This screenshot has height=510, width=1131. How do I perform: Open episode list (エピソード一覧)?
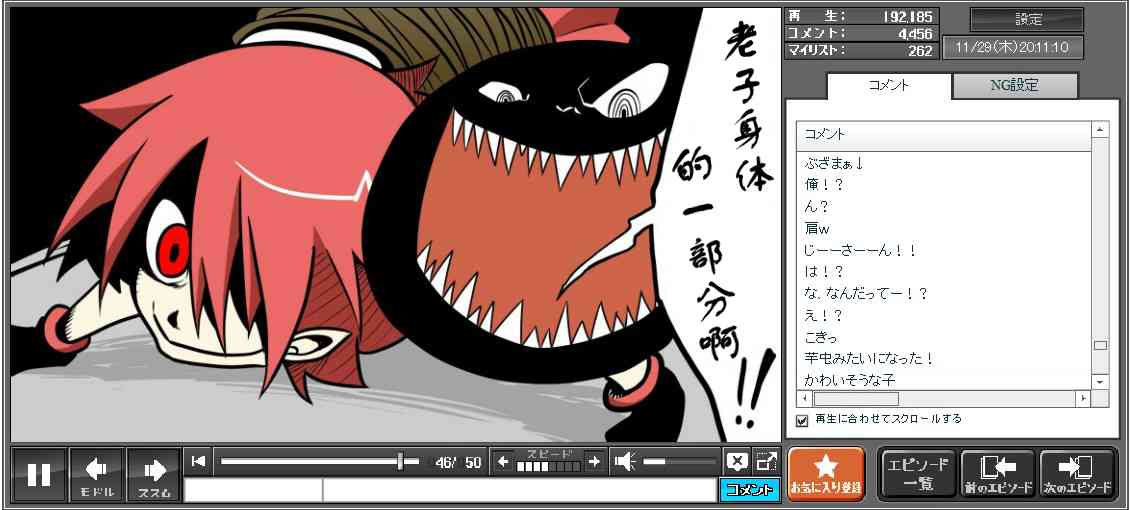tap(917, 474)
